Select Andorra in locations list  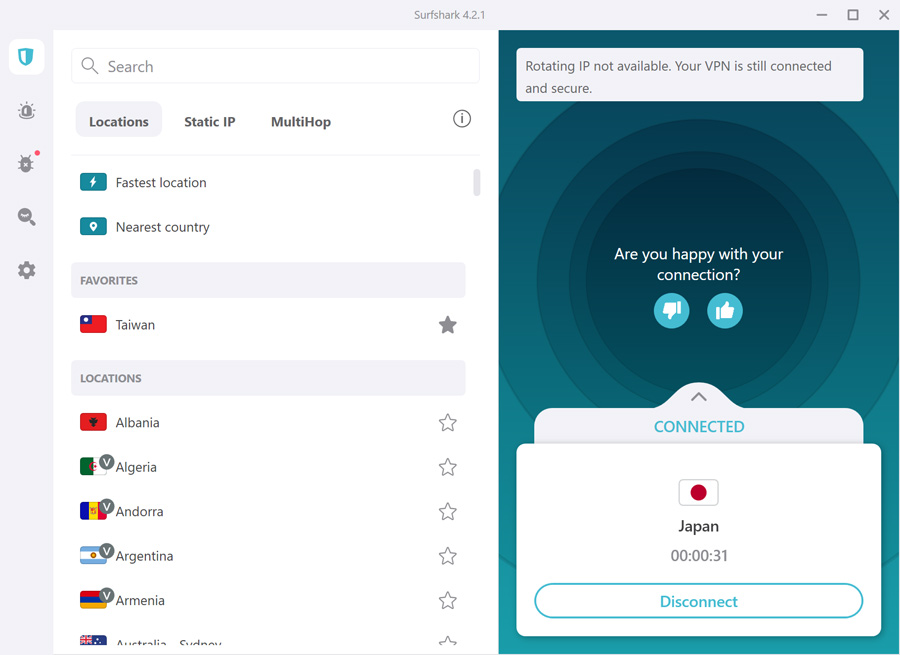click(x=268, y=511)
